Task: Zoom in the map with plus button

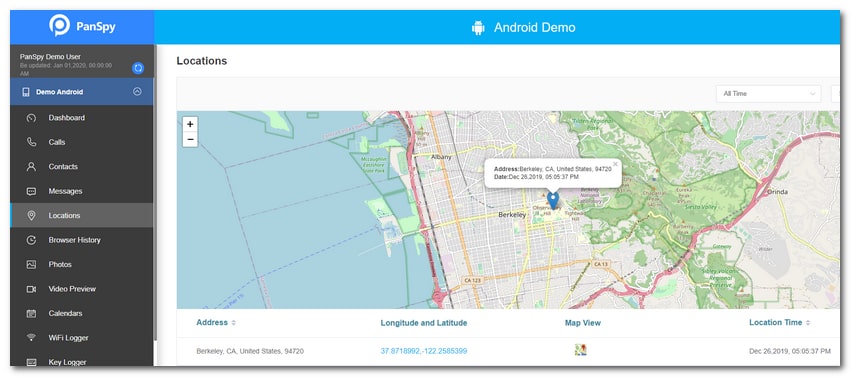Action: pyautogui.click(x=190, y=124)
